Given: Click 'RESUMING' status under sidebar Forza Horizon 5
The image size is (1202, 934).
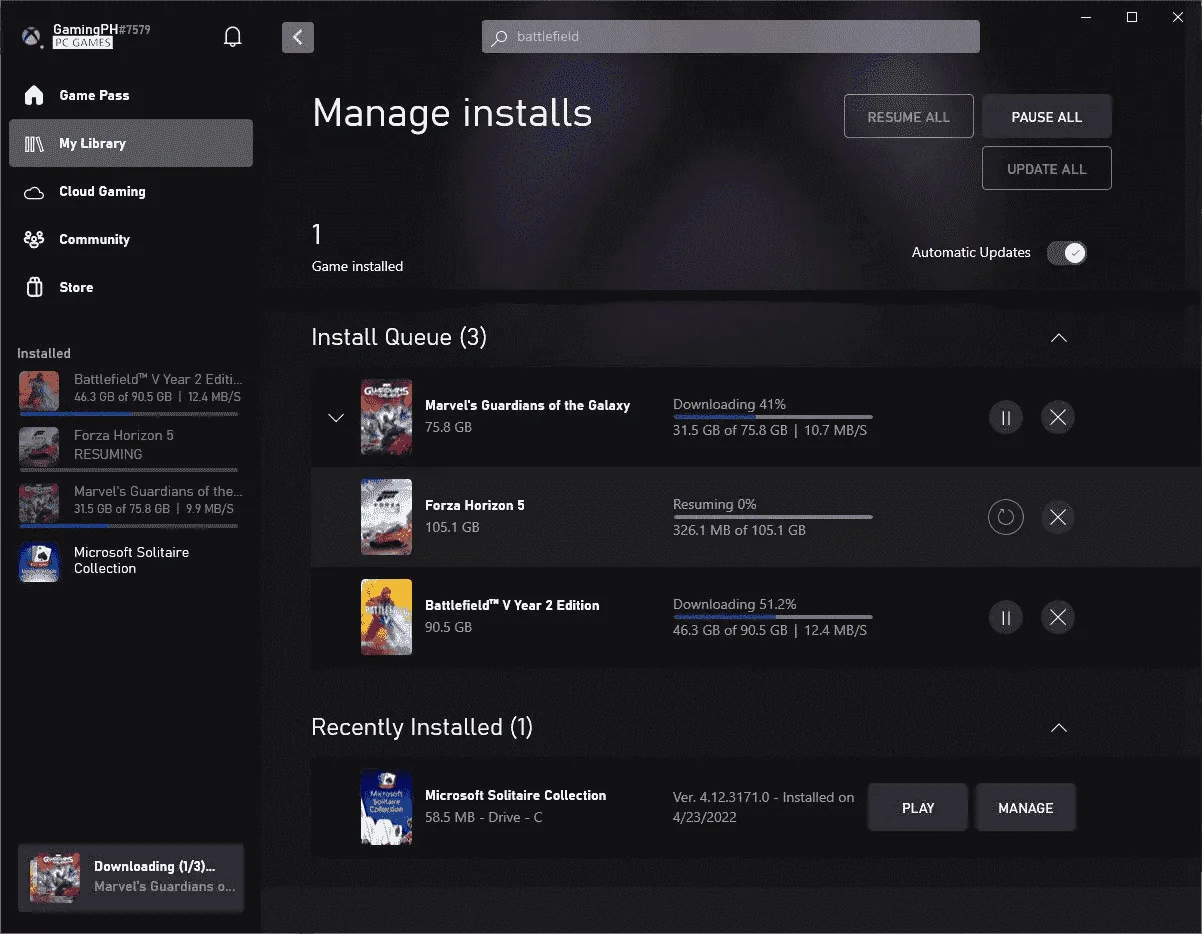Looking at the screenshot, I should [108, 454].
